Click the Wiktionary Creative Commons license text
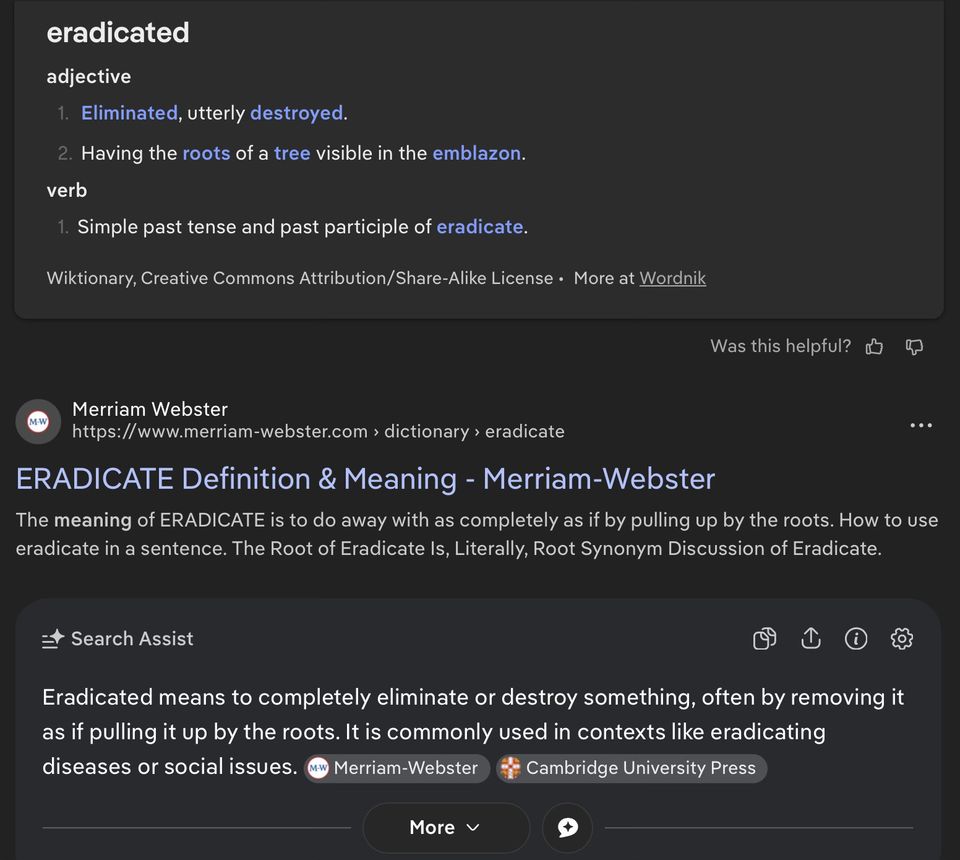Screen dimensions: 960x860 coord(300,279)
